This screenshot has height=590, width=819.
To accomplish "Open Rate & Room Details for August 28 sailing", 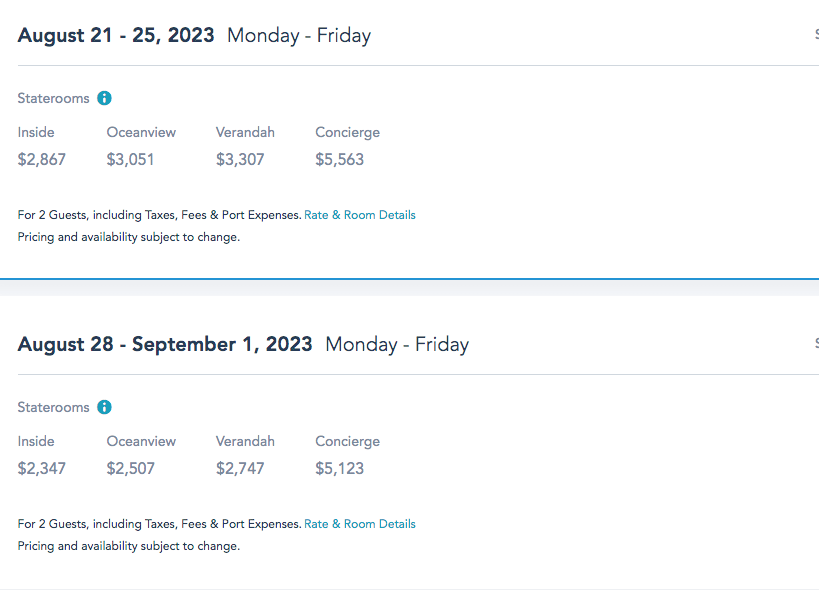I will (x=360, y=524).
